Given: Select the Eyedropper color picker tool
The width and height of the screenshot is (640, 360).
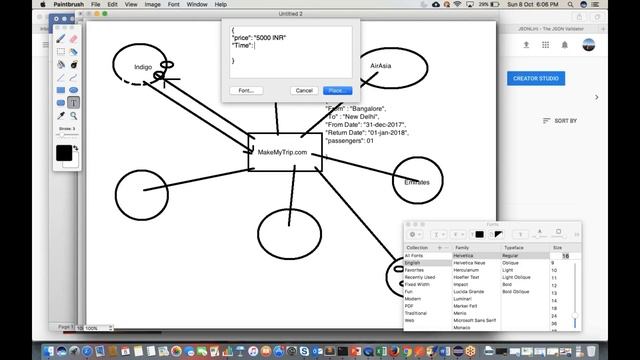Looking at the screenshot, I should [x=61, y=116].
